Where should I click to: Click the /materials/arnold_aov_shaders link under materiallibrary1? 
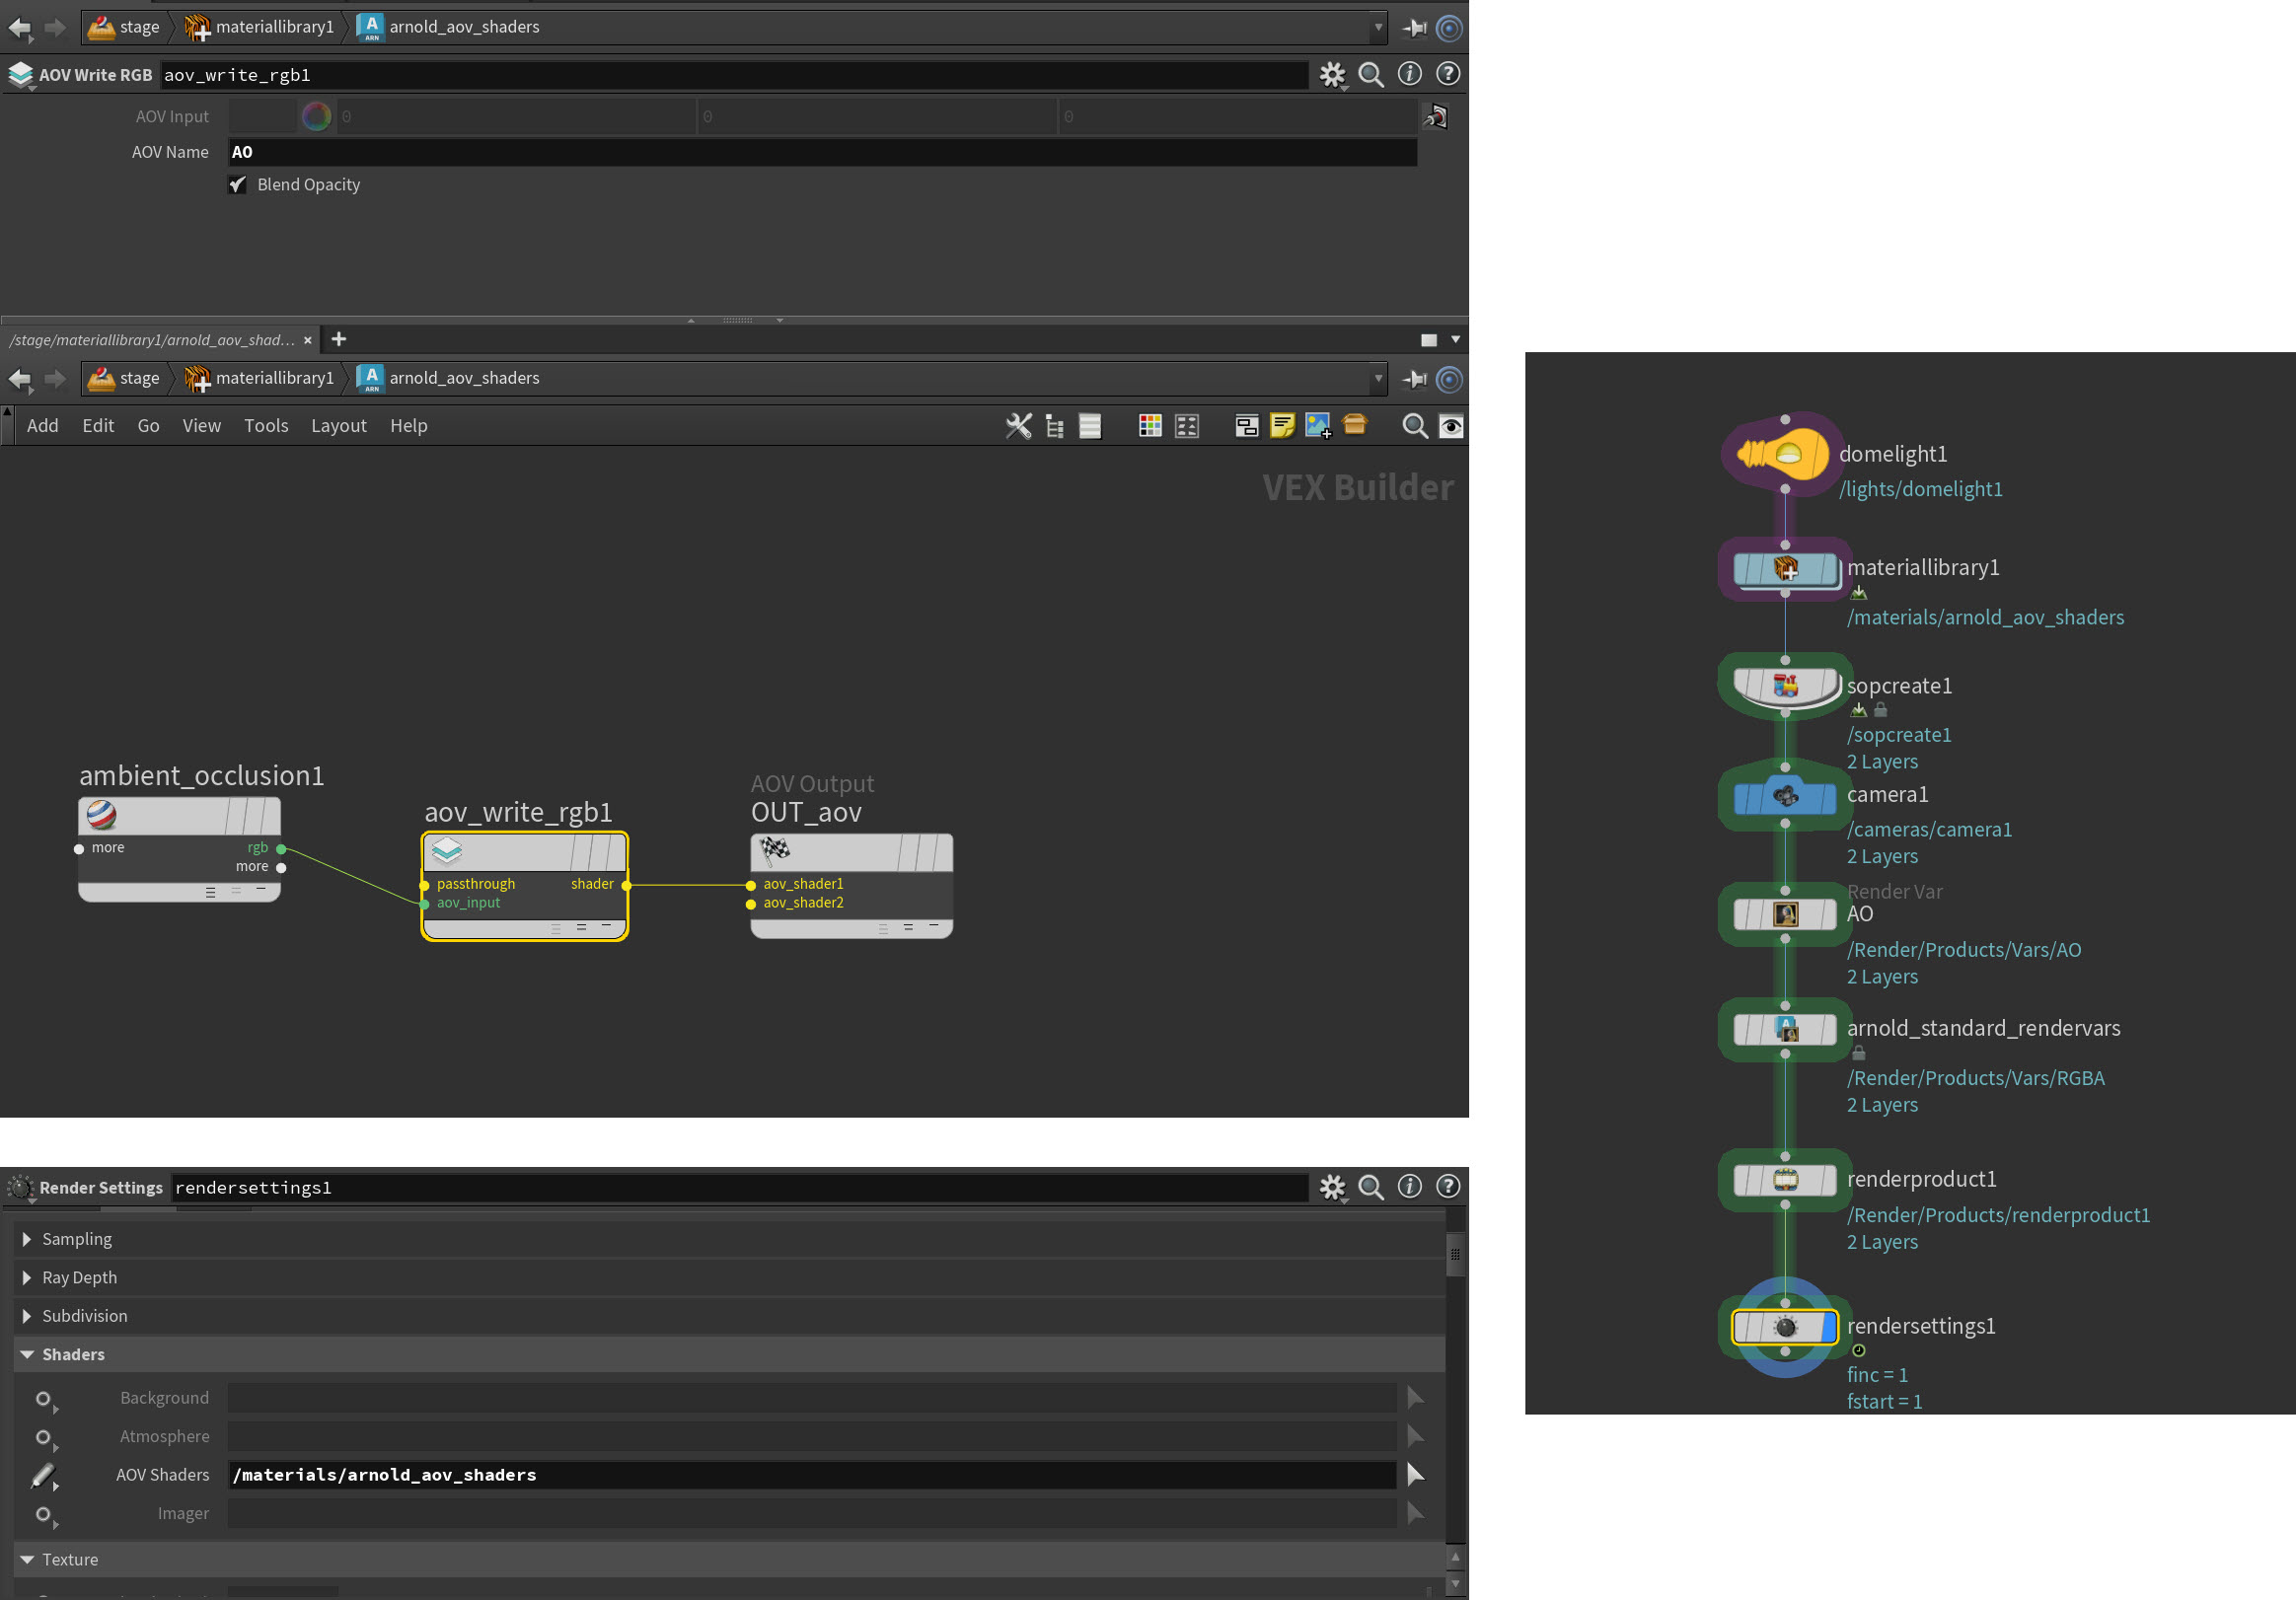click(x=1985, y=617)
